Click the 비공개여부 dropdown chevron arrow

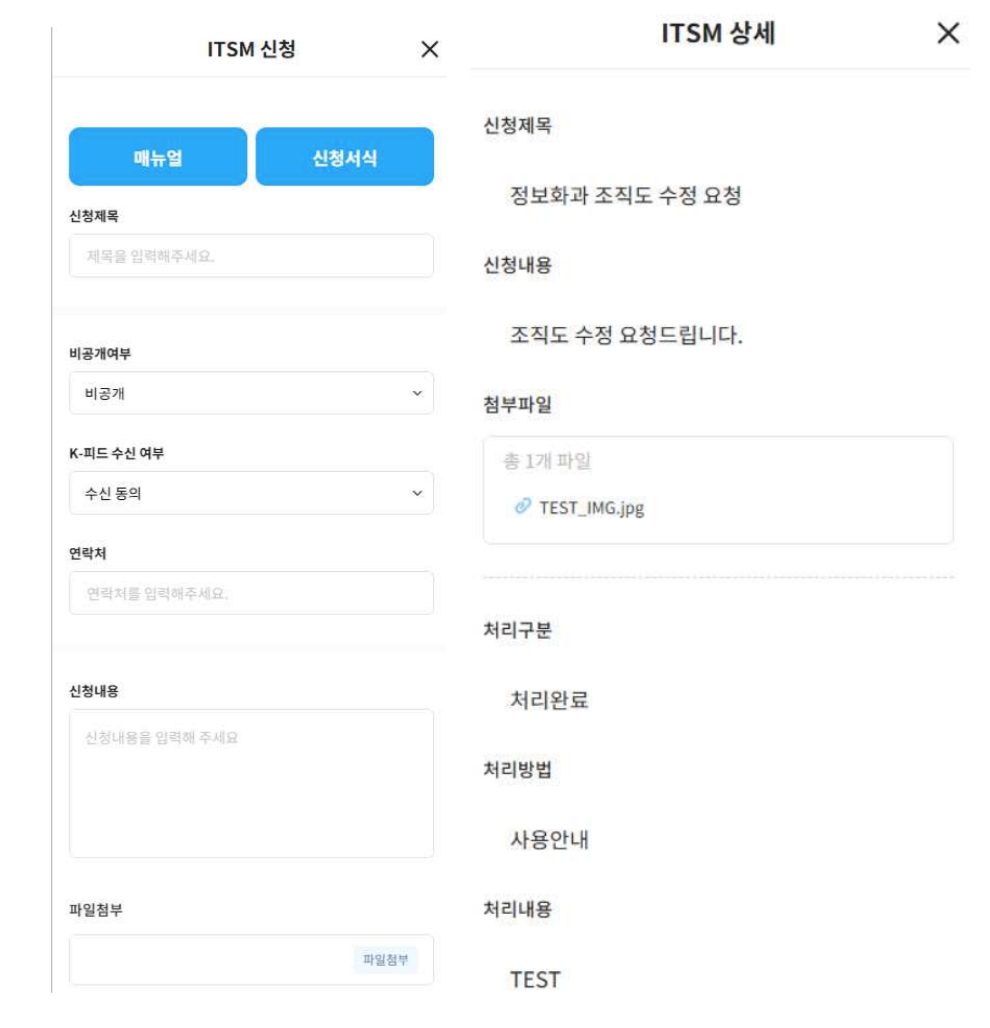pos(417,393)
